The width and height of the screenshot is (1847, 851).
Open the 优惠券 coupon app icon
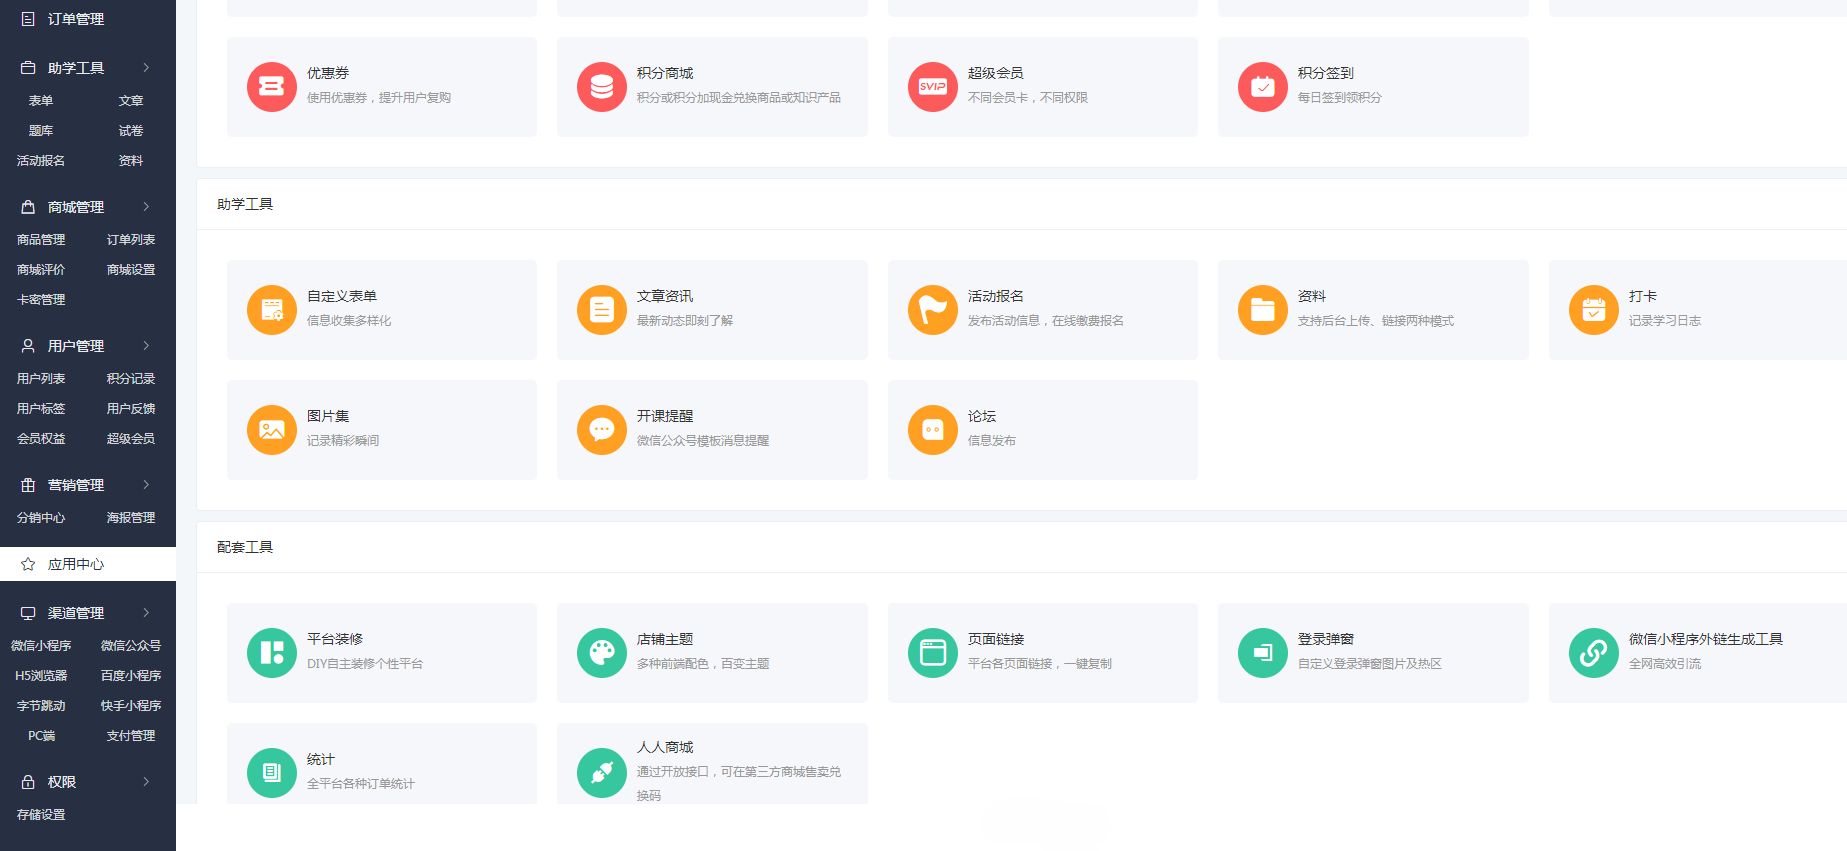coord(272,87)
